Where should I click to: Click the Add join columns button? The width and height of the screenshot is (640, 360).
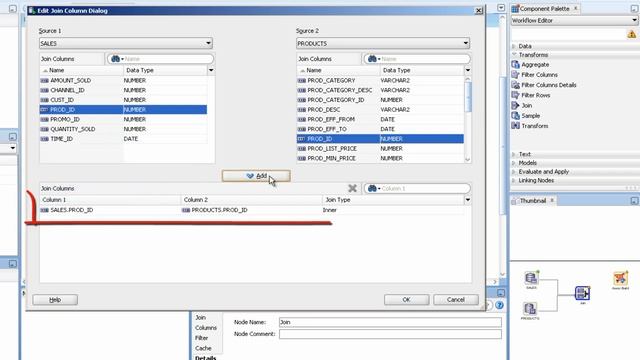[x=256, y=176]
